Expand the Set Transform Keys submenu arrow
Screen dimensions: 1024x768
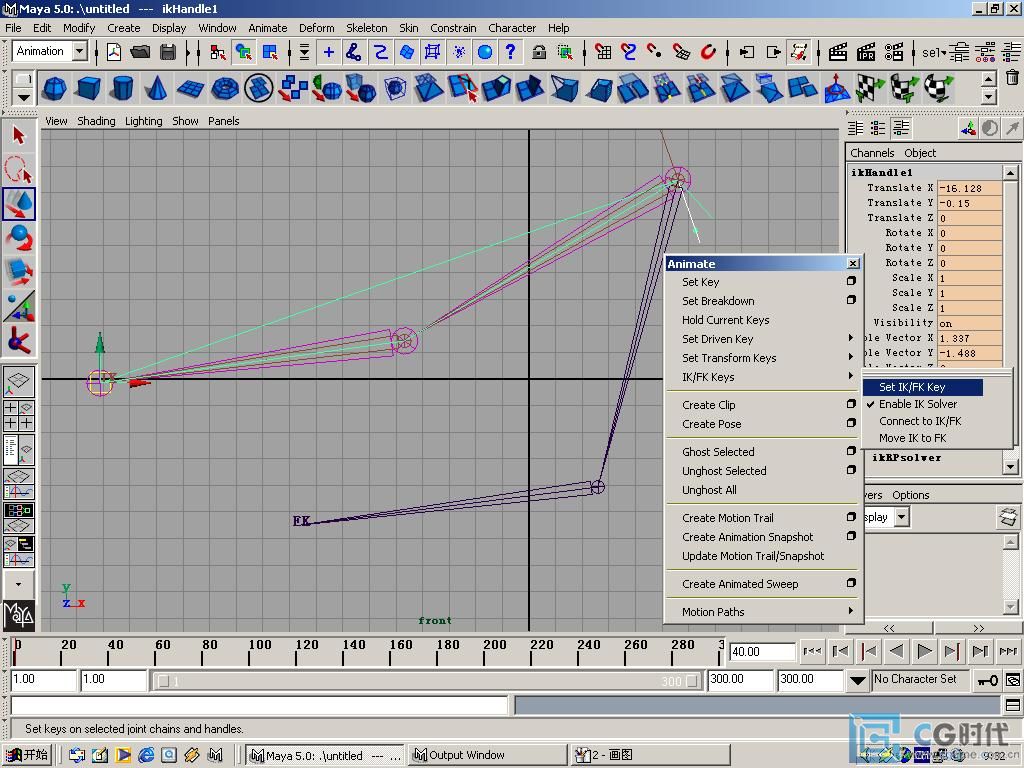[850, 357]
